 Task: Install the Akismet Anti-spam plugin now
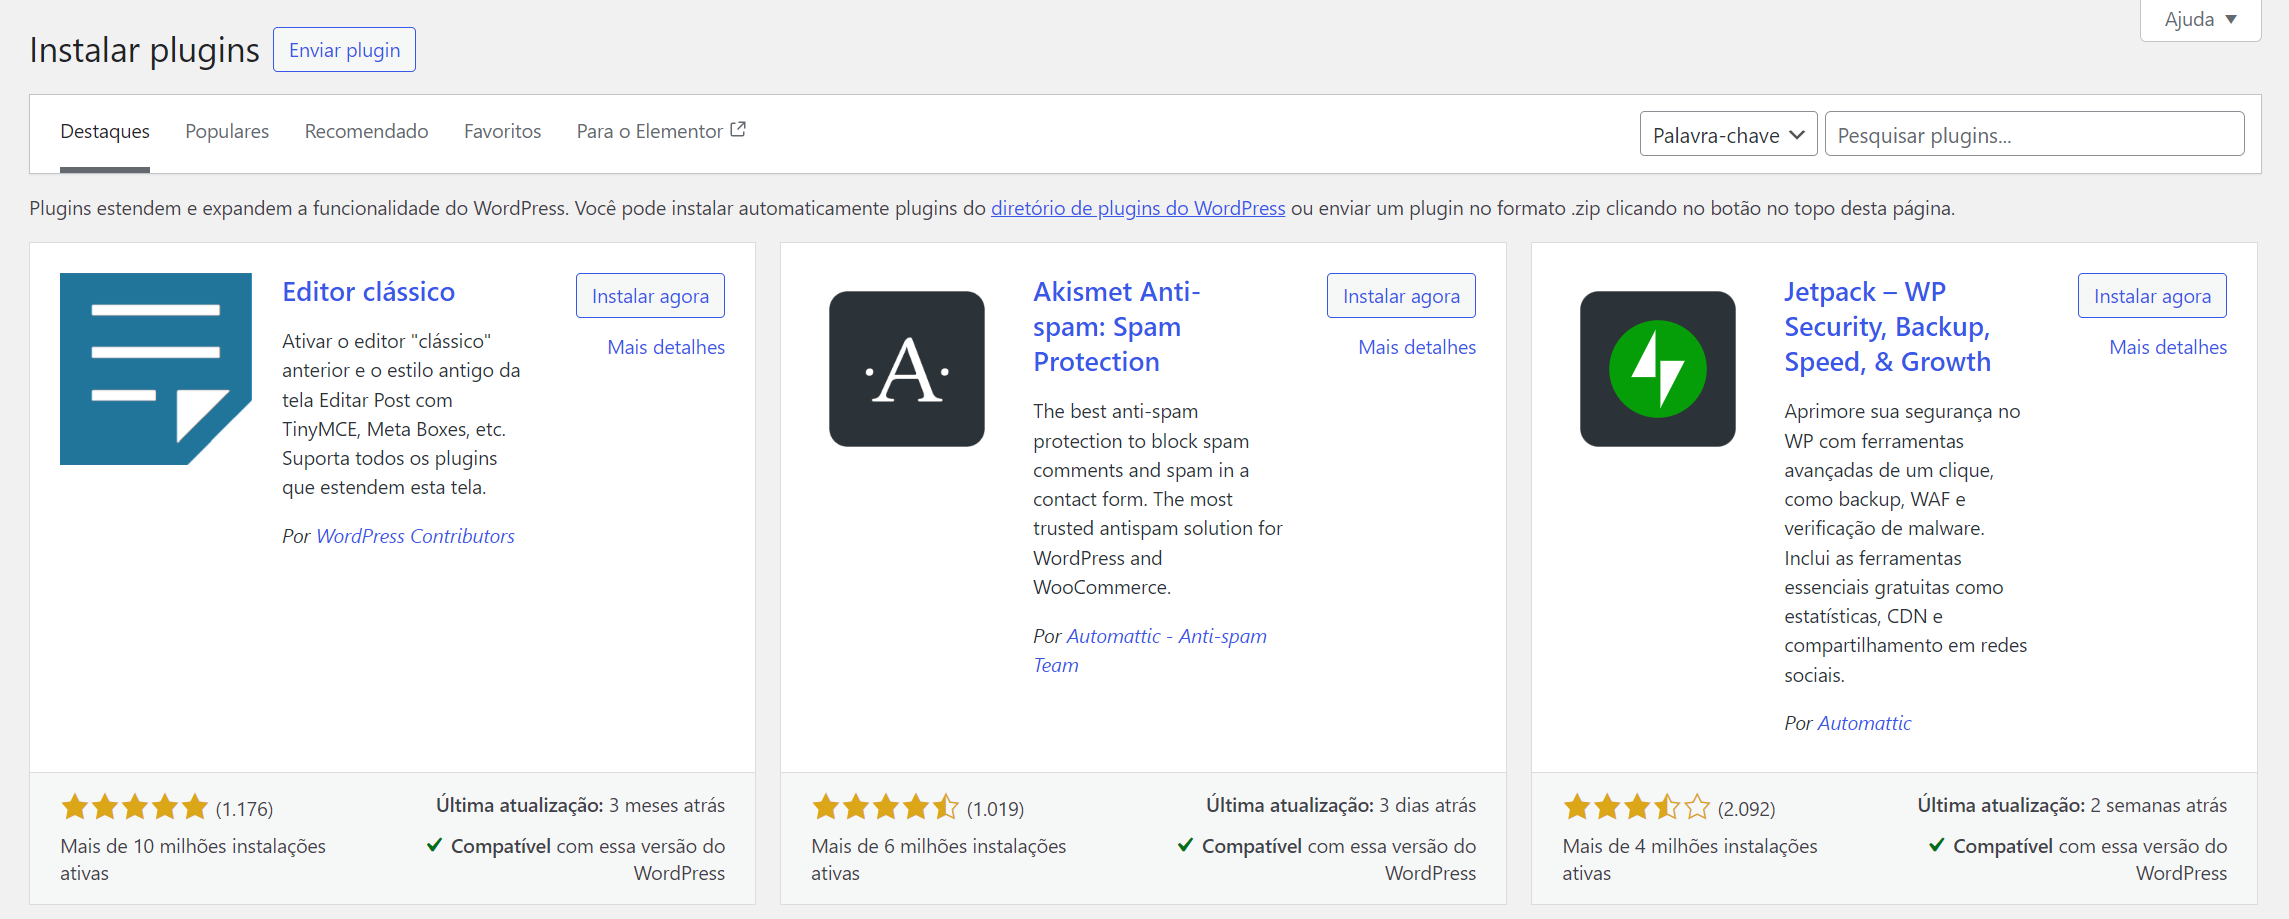(x=1401, y=296)
